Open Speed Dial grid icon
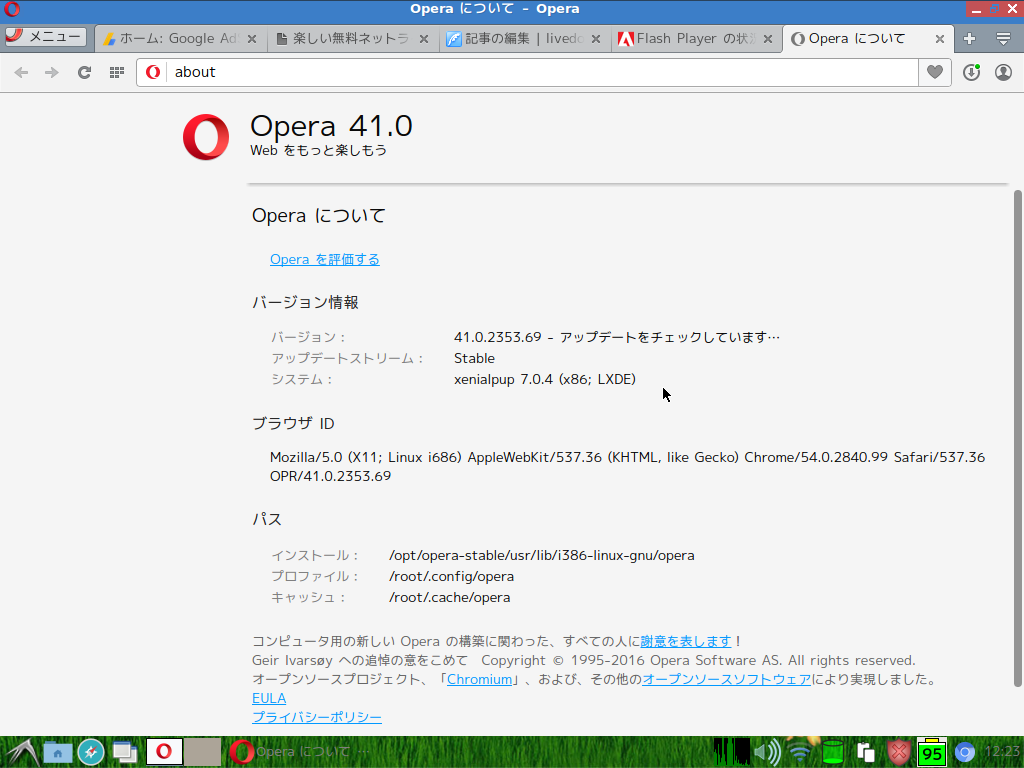 coord(117,72)
